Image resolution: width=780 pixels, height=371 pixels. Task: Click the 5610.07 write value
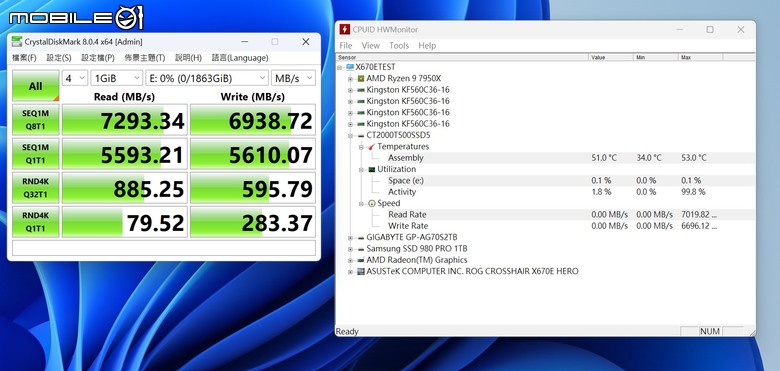click(270, 155)
